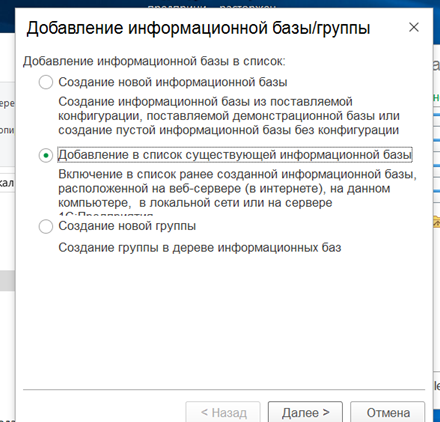440x422 pixels.
Task: Click the partially visible 'опи' text at left
Action: pos(7,130)
